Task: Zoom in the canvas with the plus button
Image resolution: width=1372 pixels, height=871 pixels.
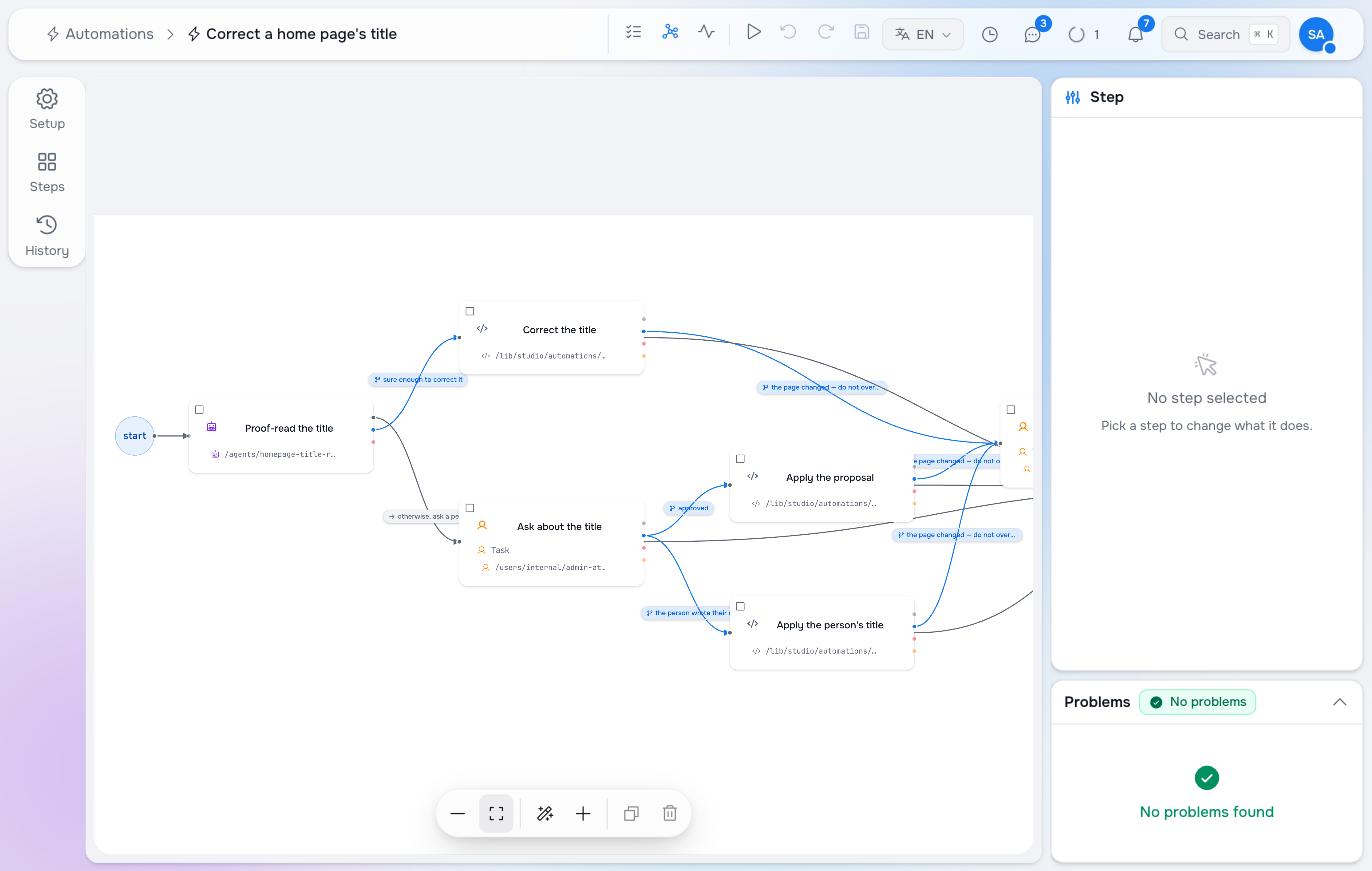Action: [583, 814]
